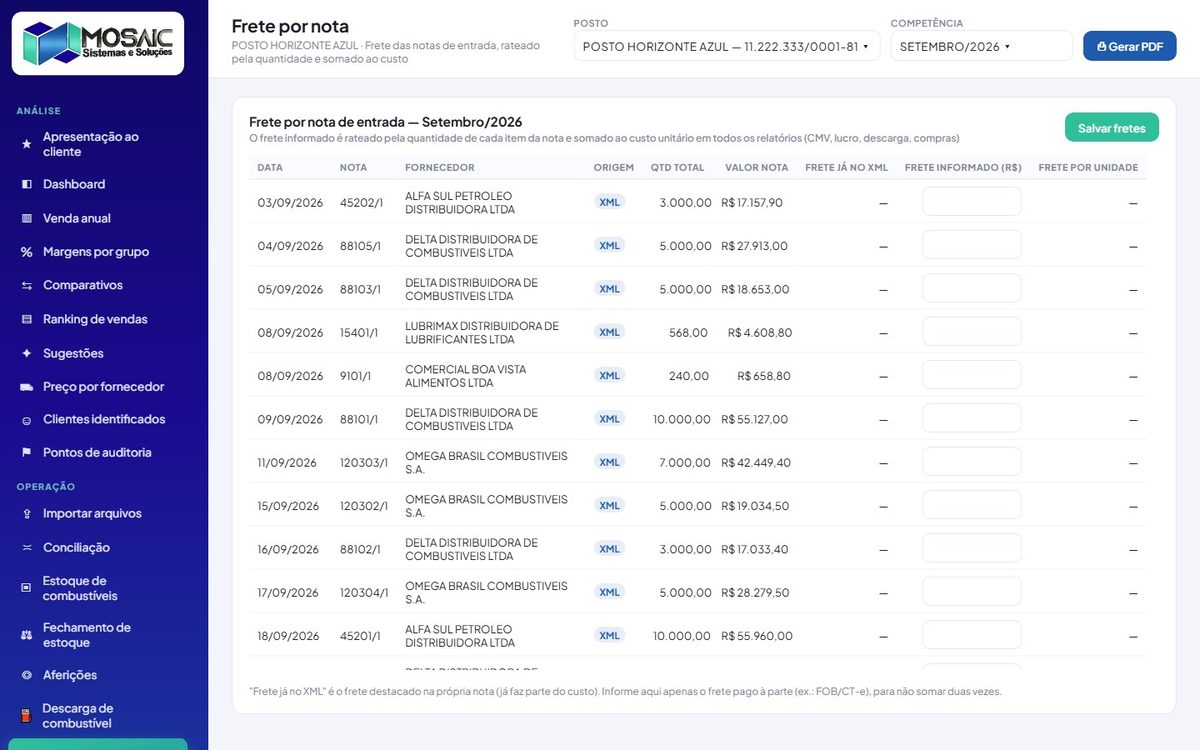Click value R$ 55.960,00
The width and height of the screenshot is (1200, 750).
(x=757, y=636)
